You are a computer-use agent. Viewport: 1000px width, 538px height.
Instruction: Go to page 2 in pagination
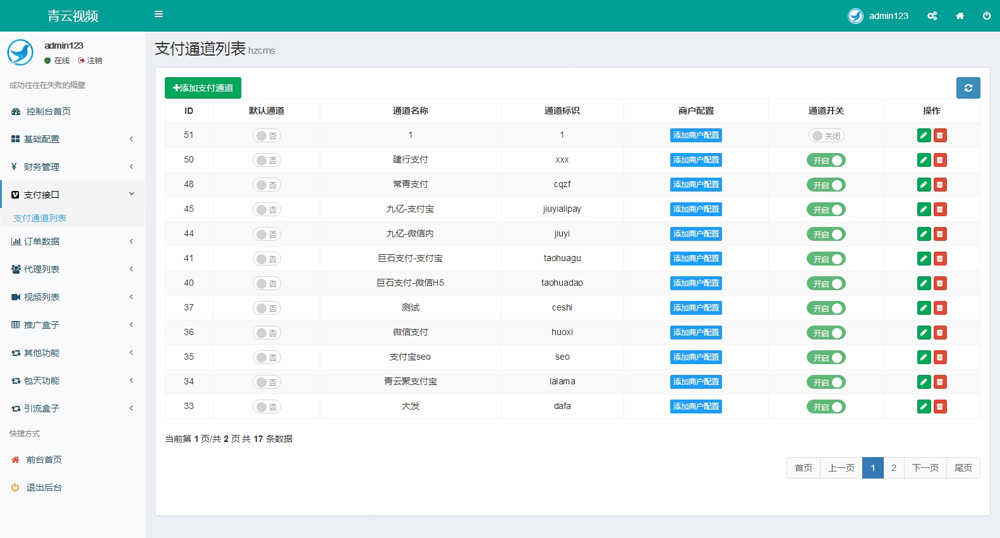point(894,468)
